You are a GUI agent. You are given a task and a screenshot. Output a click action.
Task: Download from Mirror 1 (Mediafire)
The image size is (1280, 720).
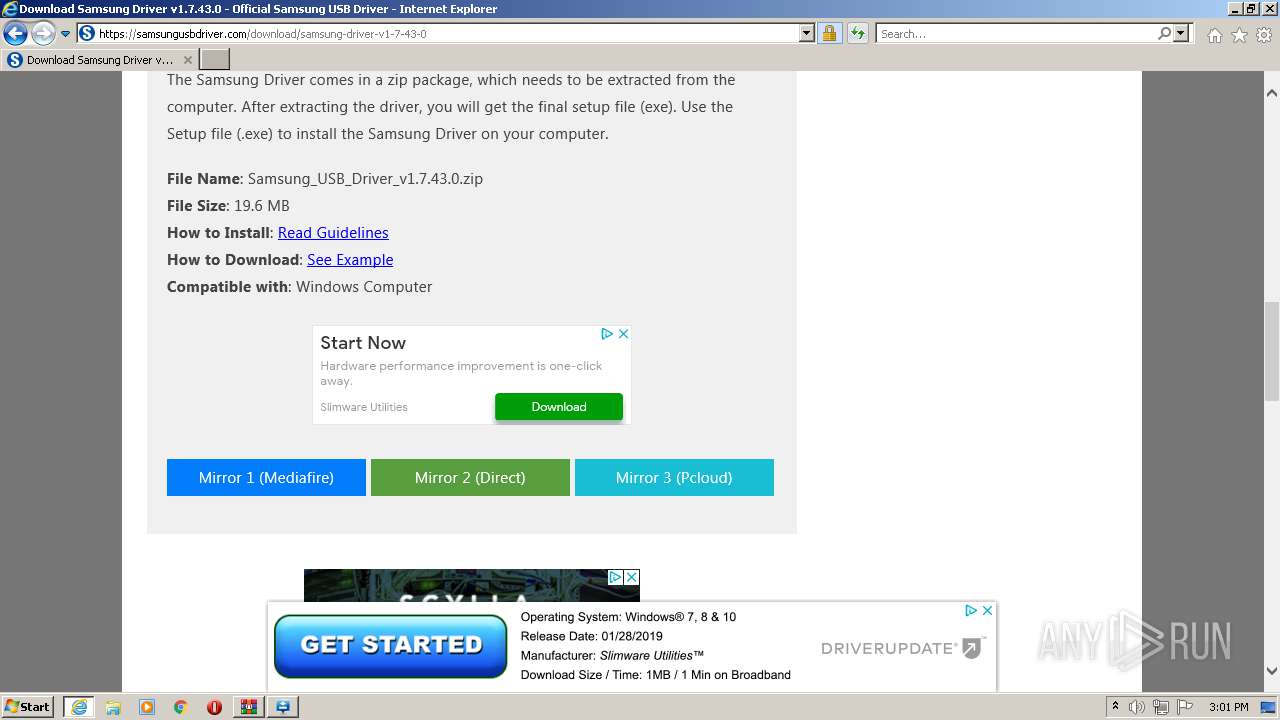(x=266, y=478)
